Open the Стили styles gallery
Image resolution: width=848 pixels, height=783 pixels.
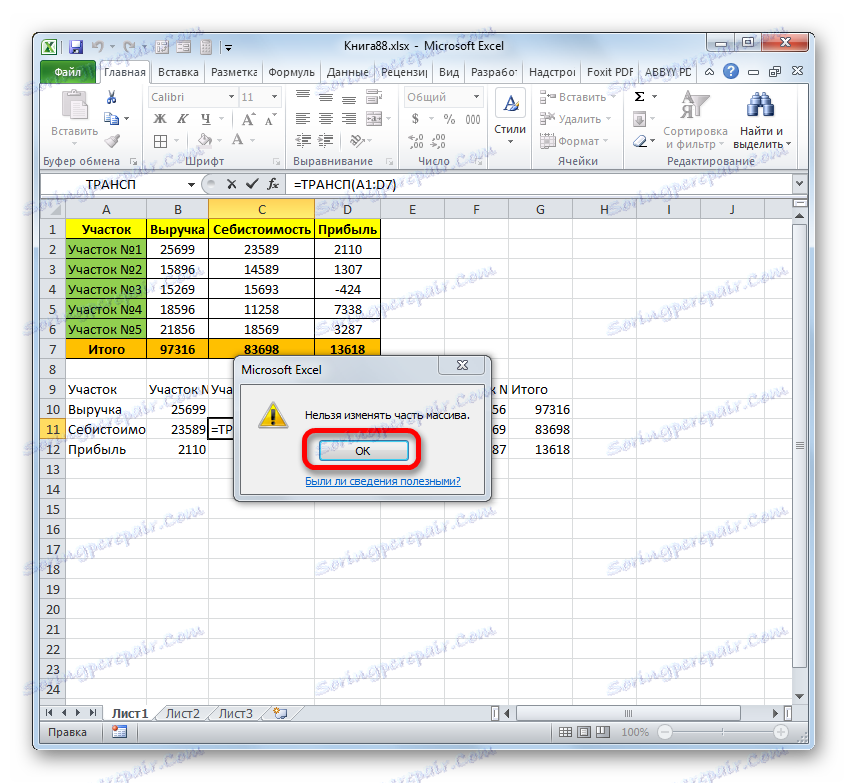510,118
